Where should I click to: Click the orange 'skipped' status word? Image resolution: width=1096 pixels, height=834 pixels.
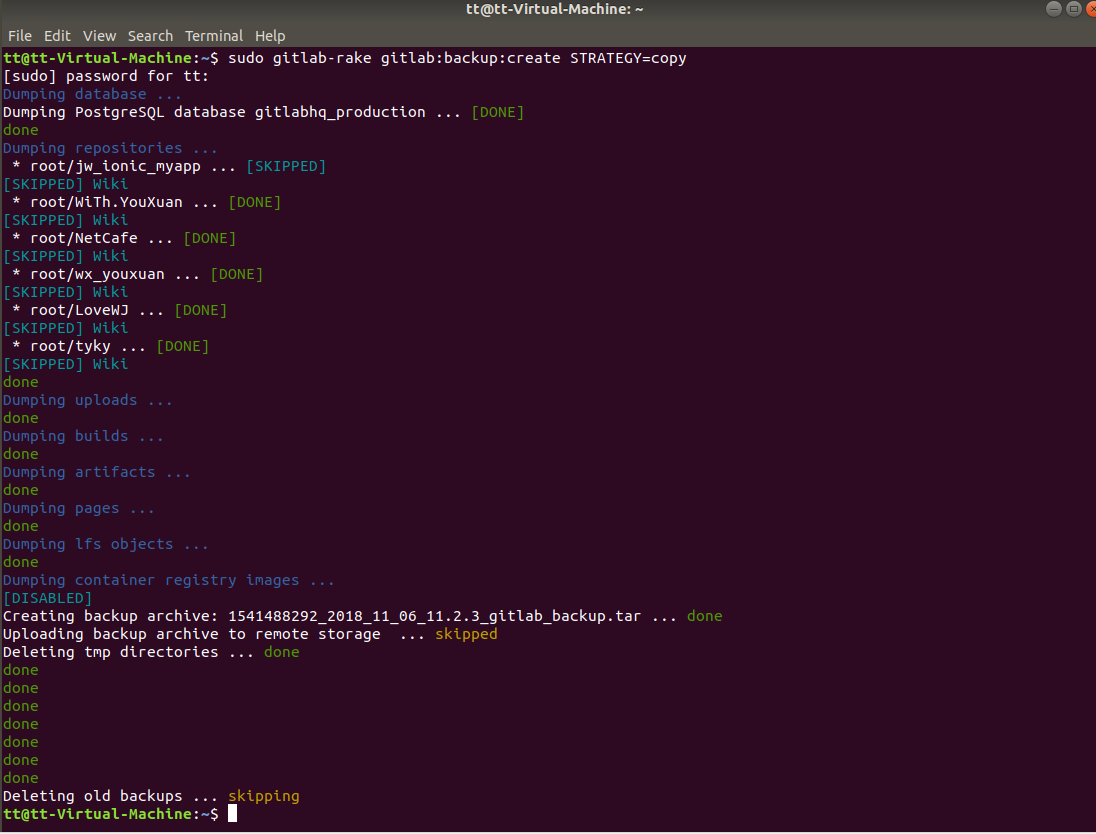466,634
